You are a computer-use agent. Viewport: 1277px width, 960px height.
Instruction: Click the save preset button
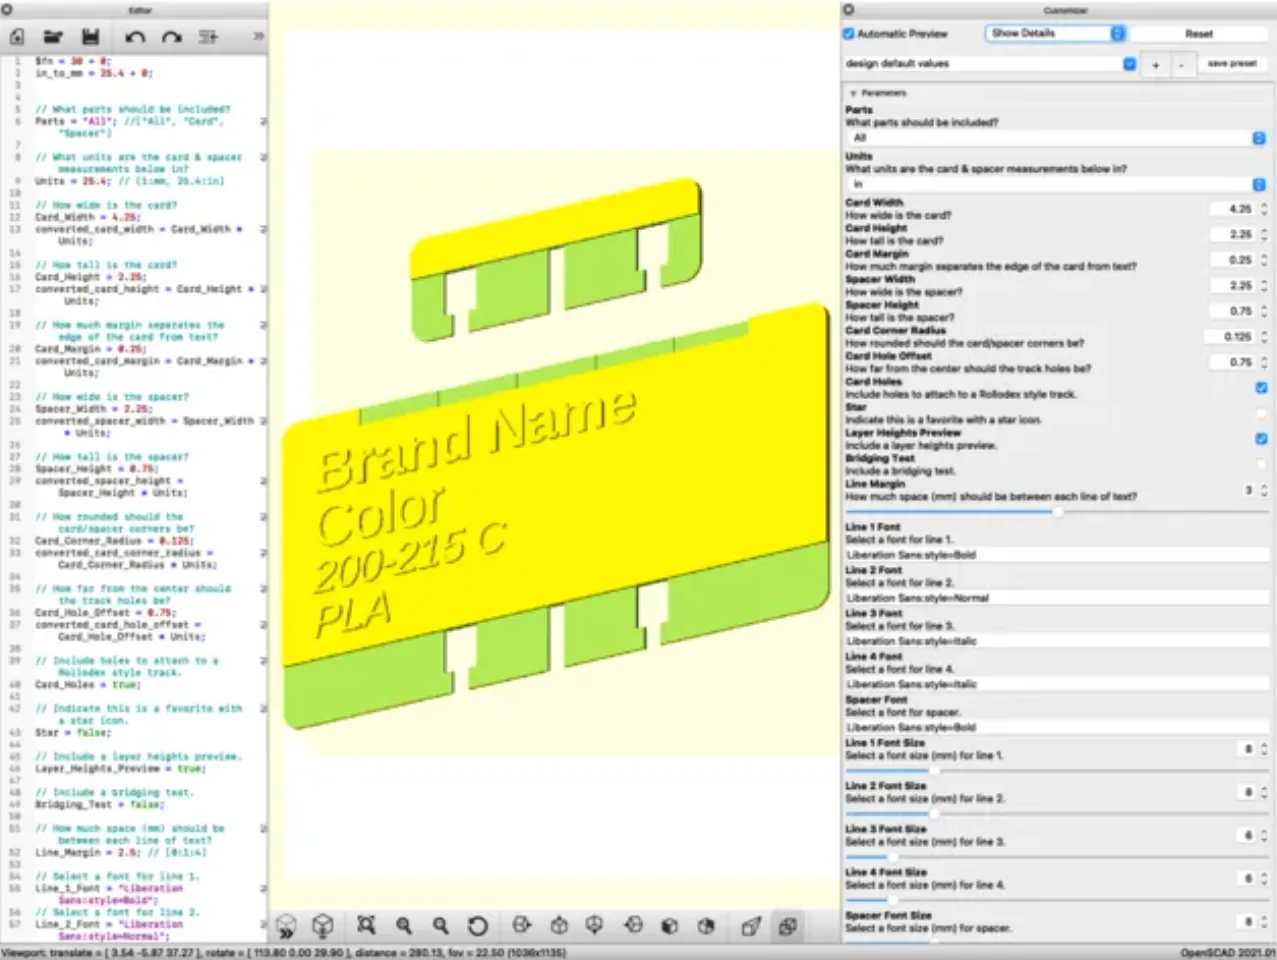click(1231, 63)
